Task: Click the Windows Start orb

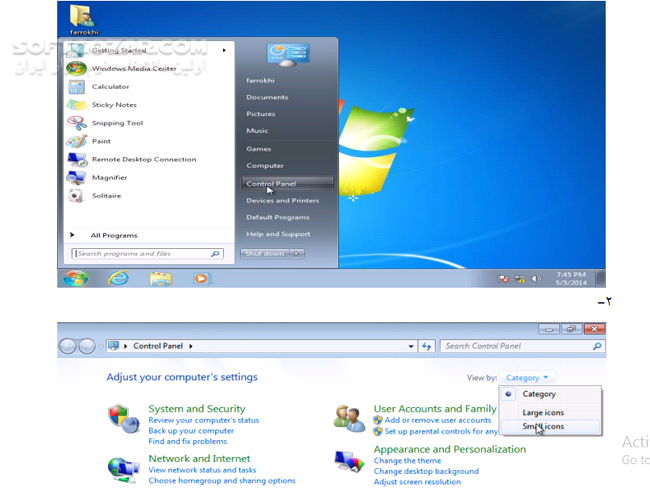Action: pos(75,278)
